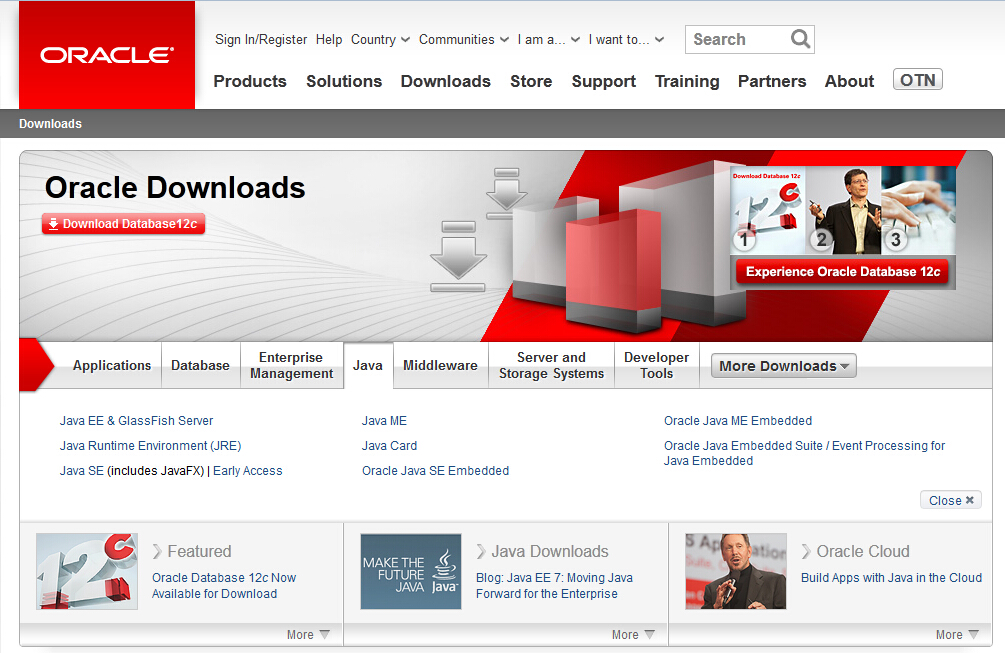Open Oracle Java Embedded Suite link
The image size is (1005, 653).
[x=804, y=453]
